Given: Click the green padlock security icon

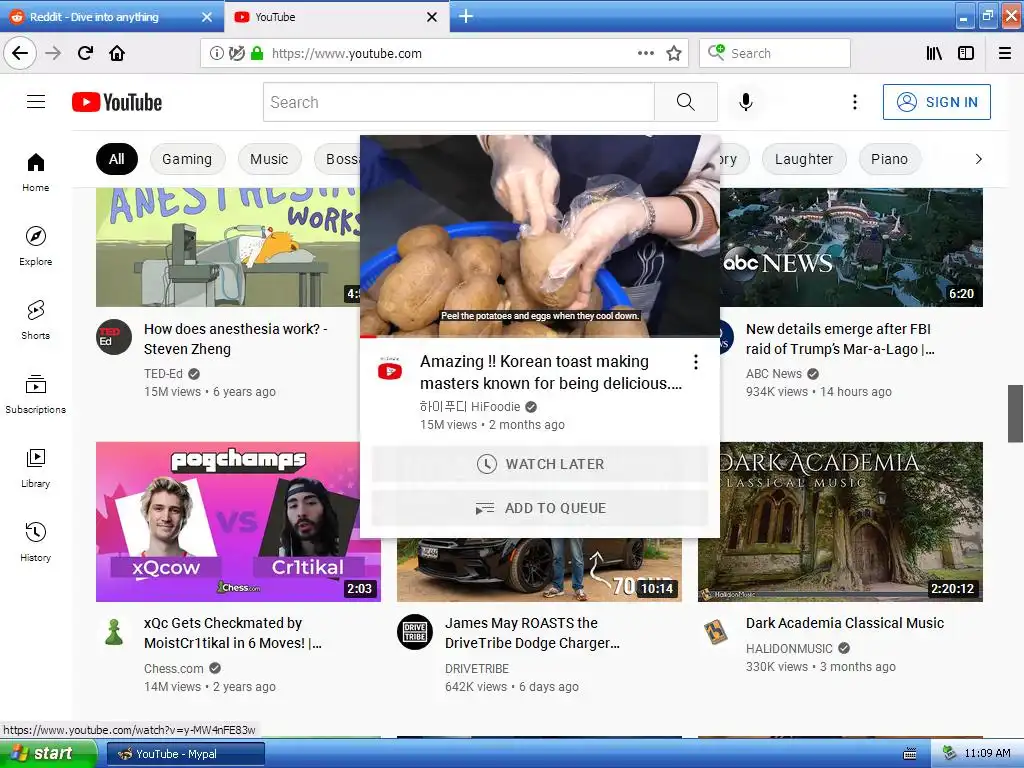Looking at the screenshot, I should pos(257,53).
